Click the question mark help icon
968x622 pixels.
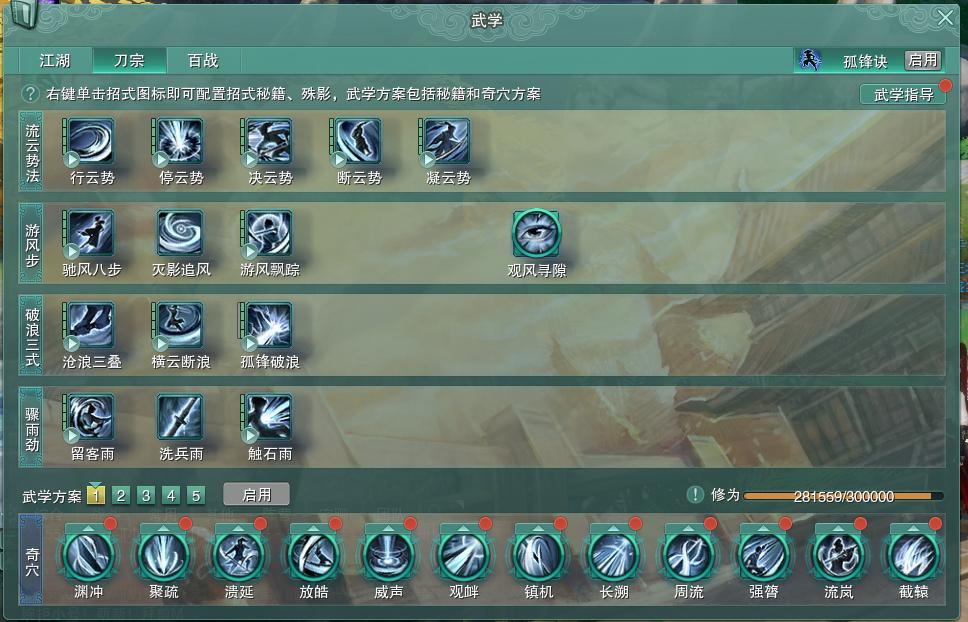click(x=30, y=94)
